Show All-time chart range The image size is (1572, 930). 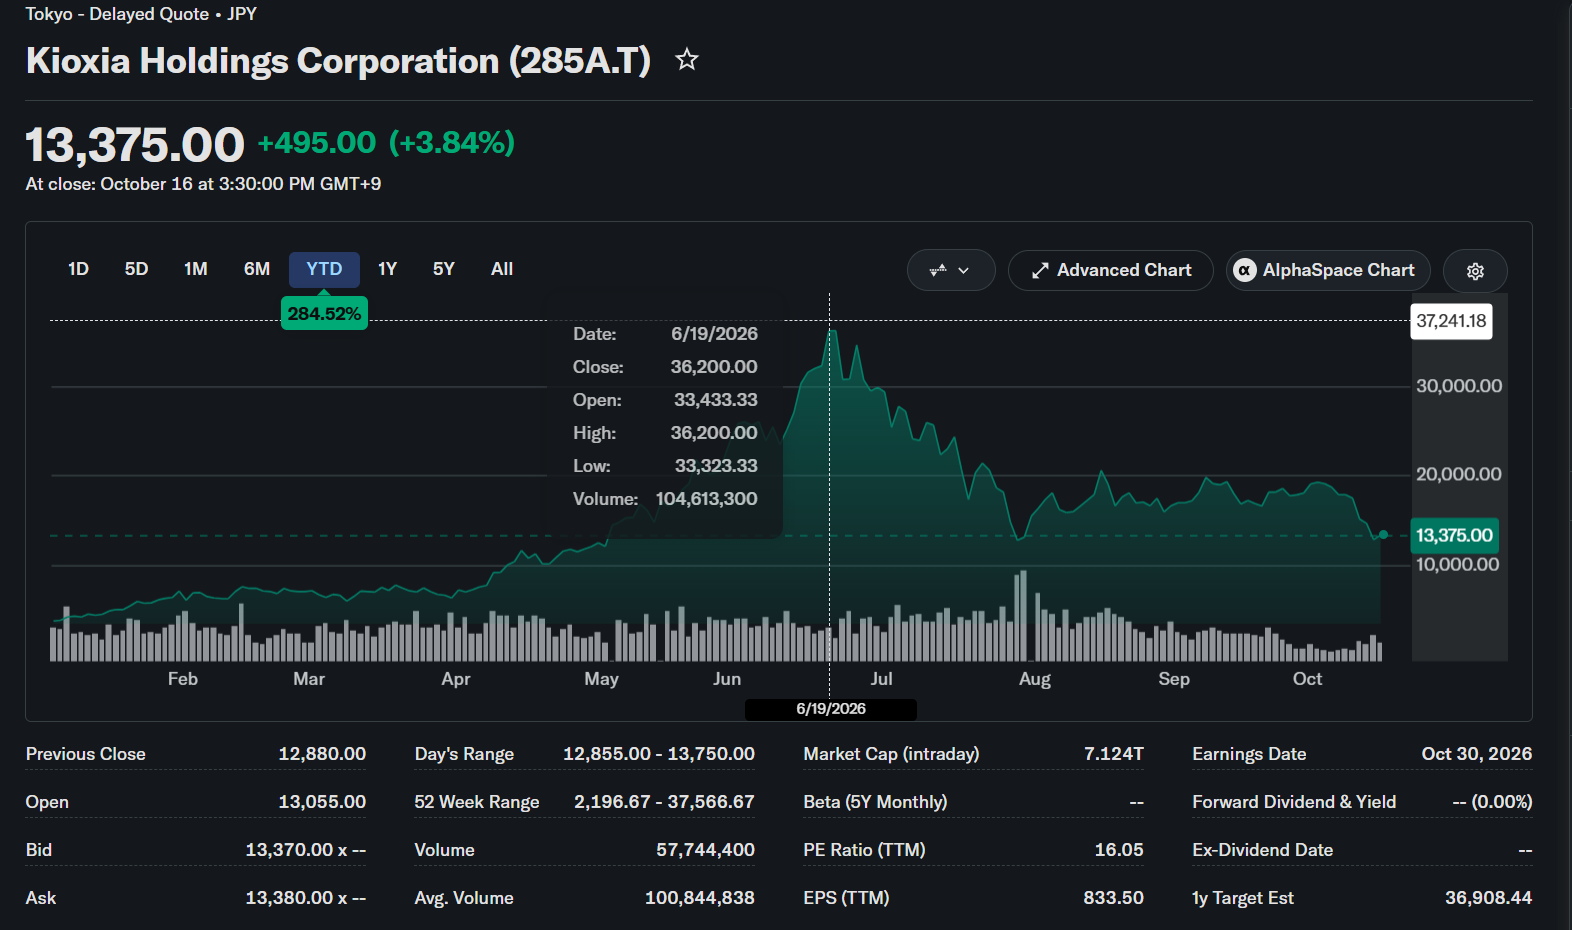coord(502,269)
